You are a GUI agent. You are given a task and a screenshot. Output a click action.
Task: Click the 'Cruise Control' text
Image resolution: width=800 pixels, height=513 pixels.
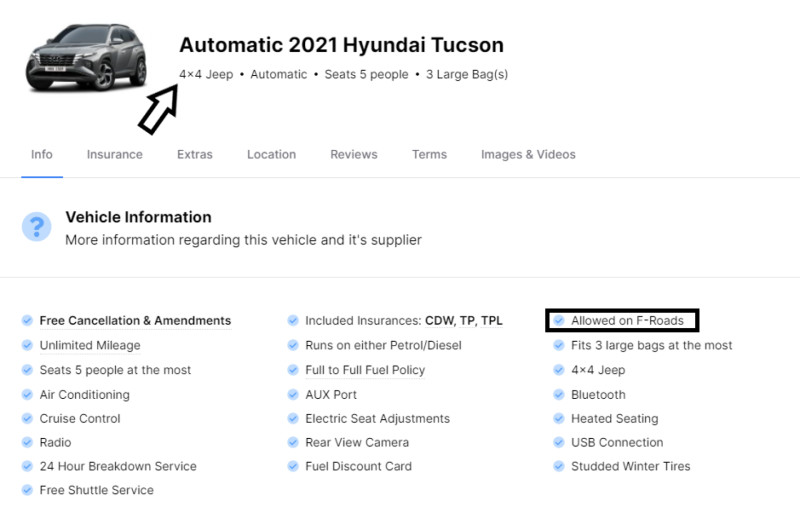80,419
